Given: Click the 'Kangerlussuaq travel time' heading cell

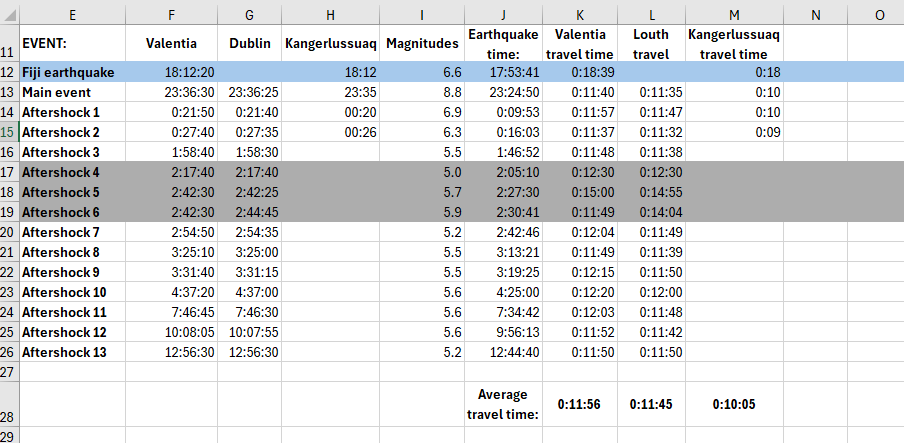Looking at the screenshot, I should (x=735, y=44).
